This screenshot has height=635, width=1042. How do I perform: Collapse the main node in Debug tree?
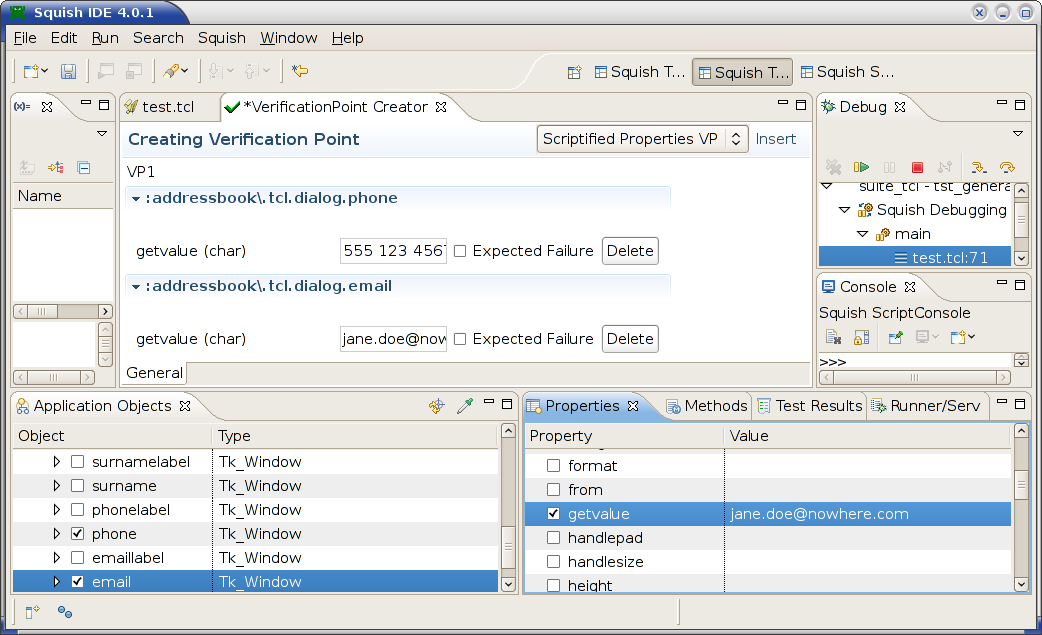(x=862, y=234)
